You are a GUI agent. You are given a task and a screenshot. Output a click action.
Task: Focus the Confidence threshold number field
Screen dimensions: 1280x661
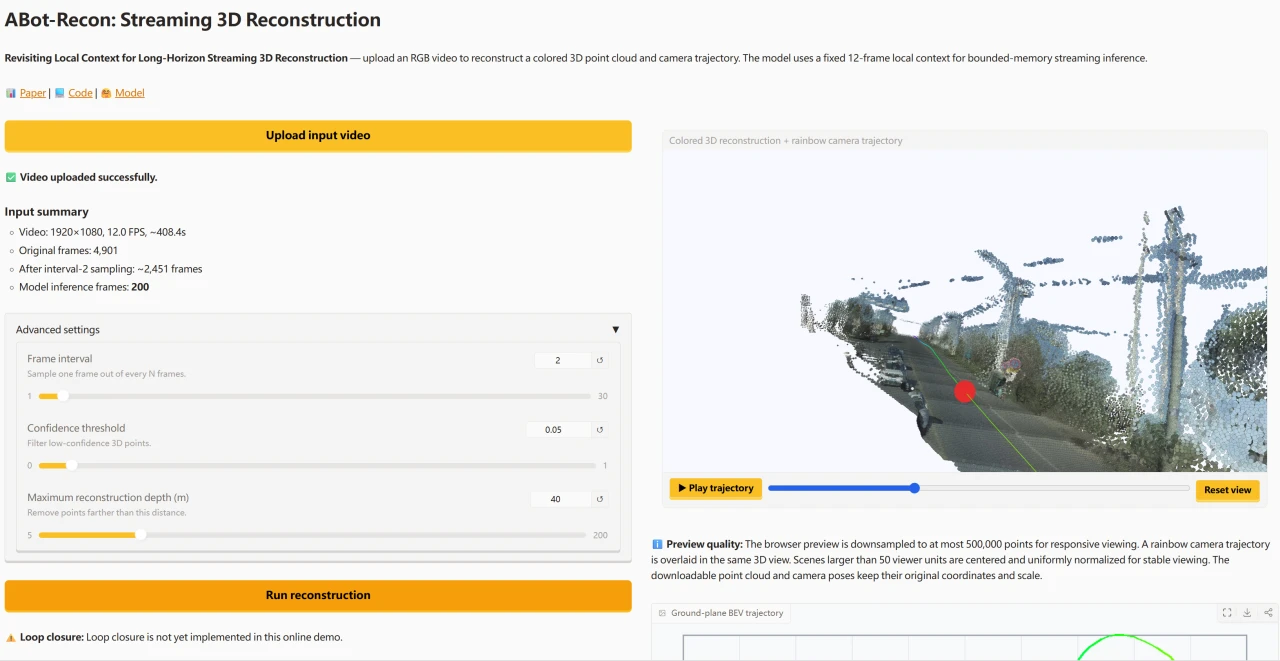558,430
